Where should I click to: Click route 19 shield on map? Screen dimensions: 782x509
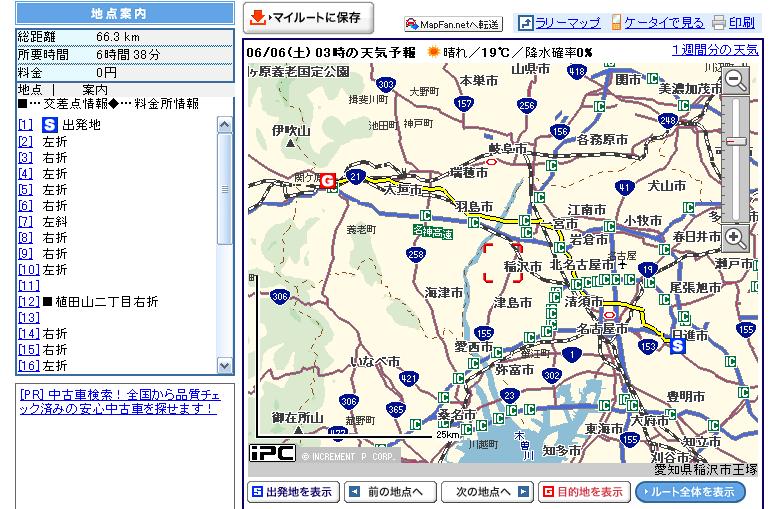pos(647,270)
